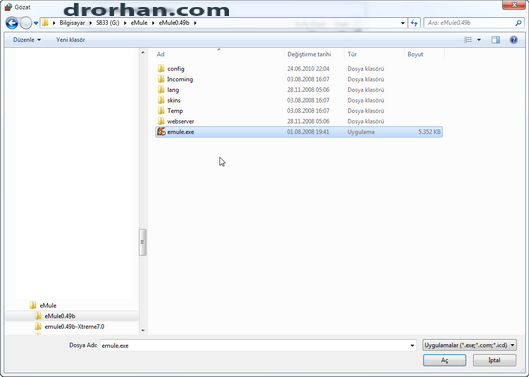Click the eMule tree folder icon

coord(33,305)
